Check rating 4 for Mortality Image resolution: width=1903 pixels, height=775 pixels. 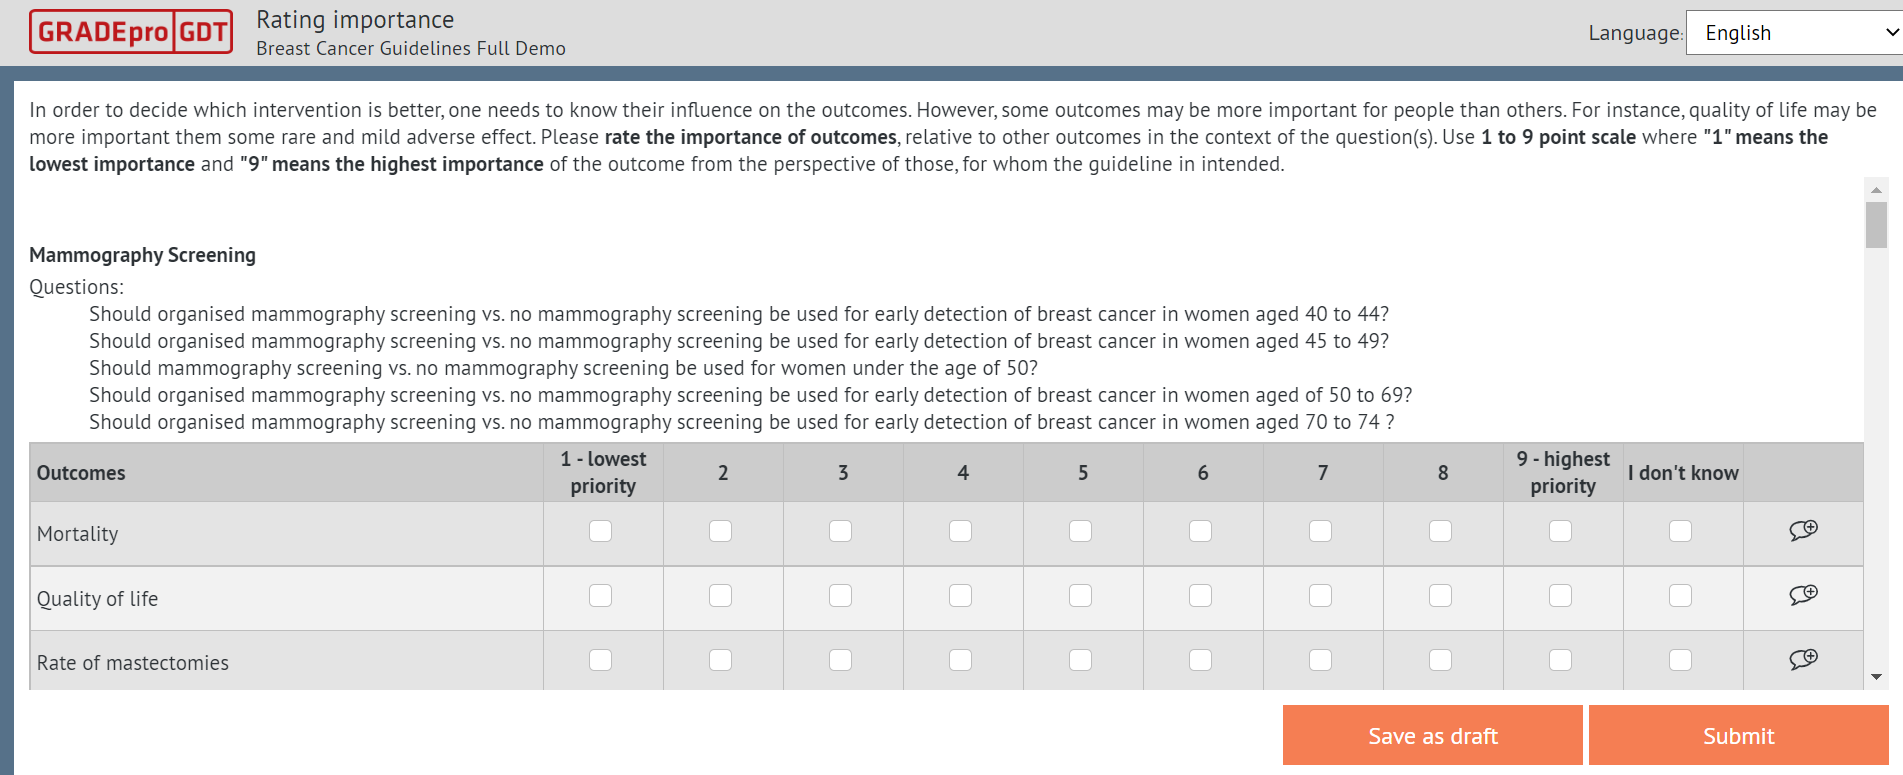point(961,531)
